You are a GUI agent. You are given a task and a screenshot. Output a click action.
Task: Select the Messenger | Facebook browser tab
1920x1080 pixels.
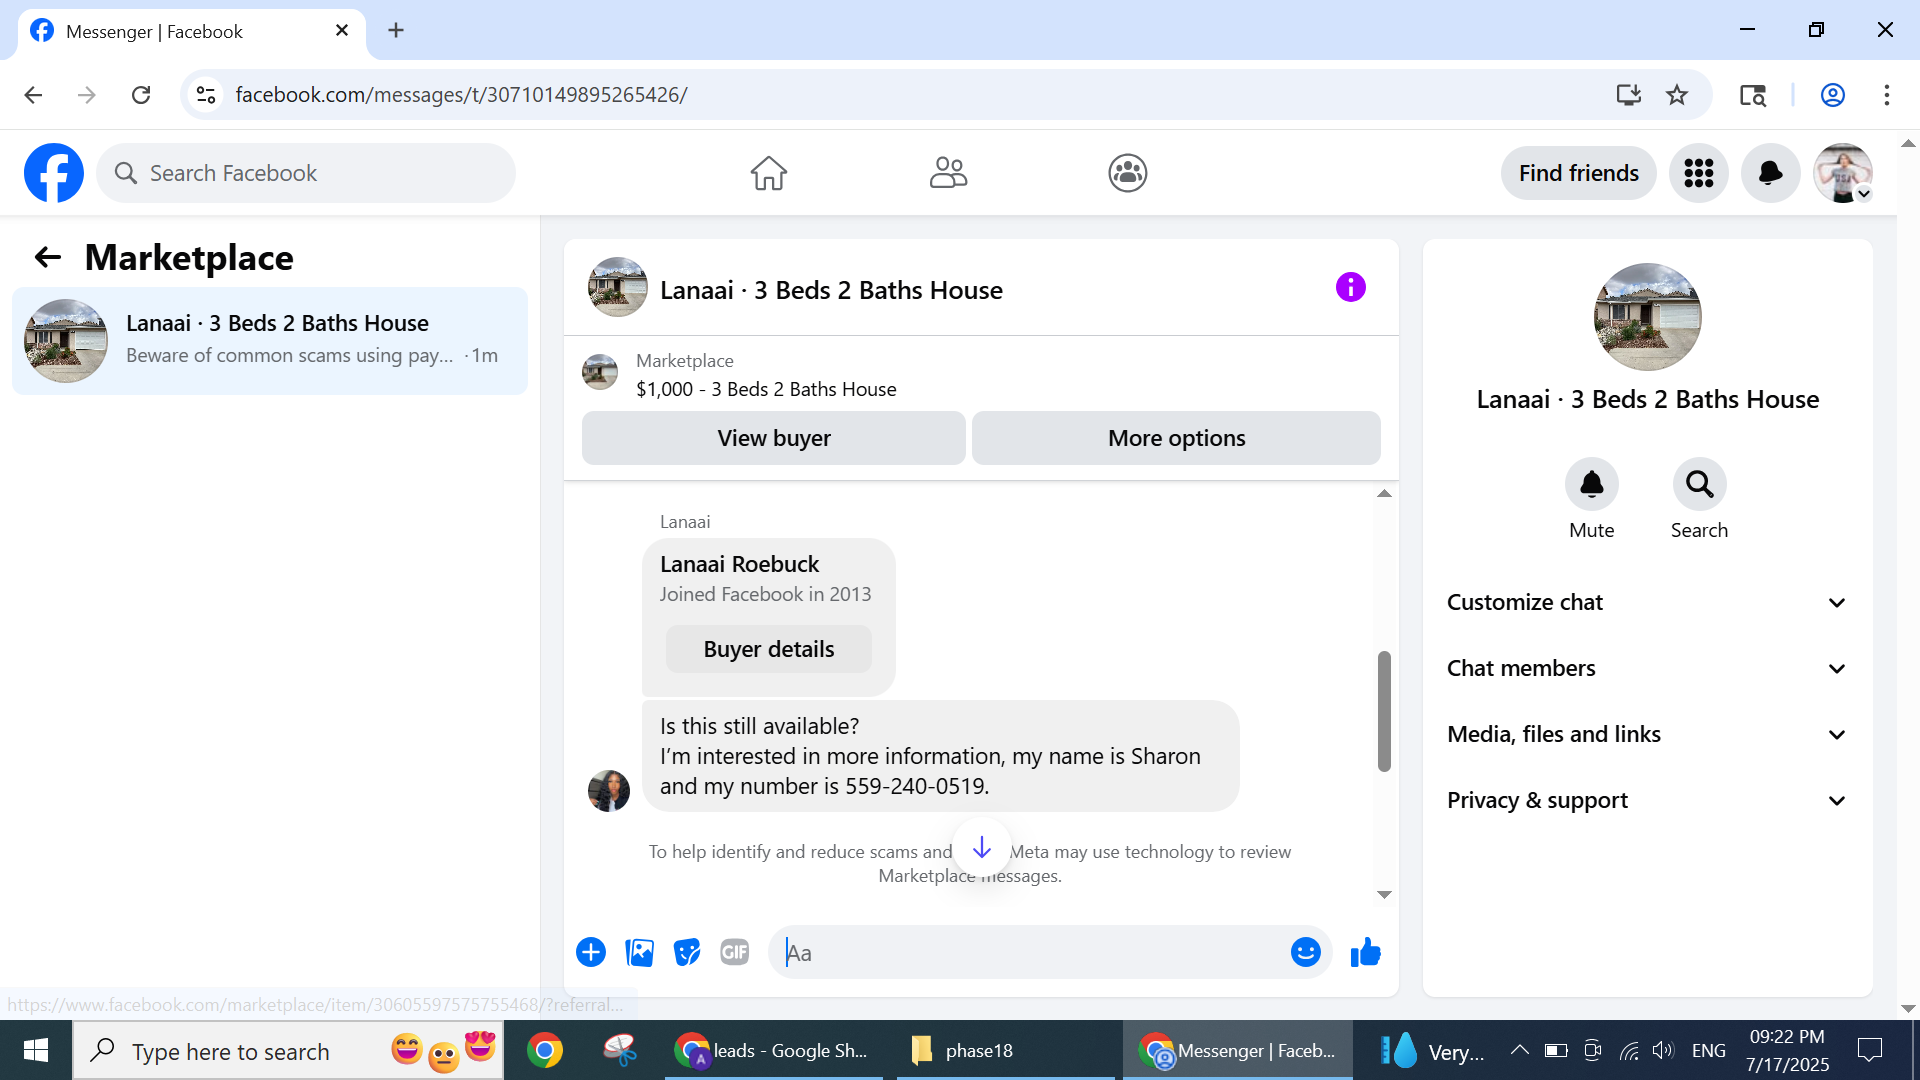coord(190,31)
